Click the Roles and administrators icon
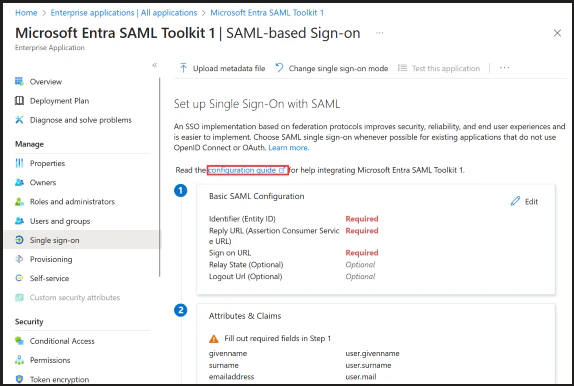 pyautogui.click(x=19, y=201)
